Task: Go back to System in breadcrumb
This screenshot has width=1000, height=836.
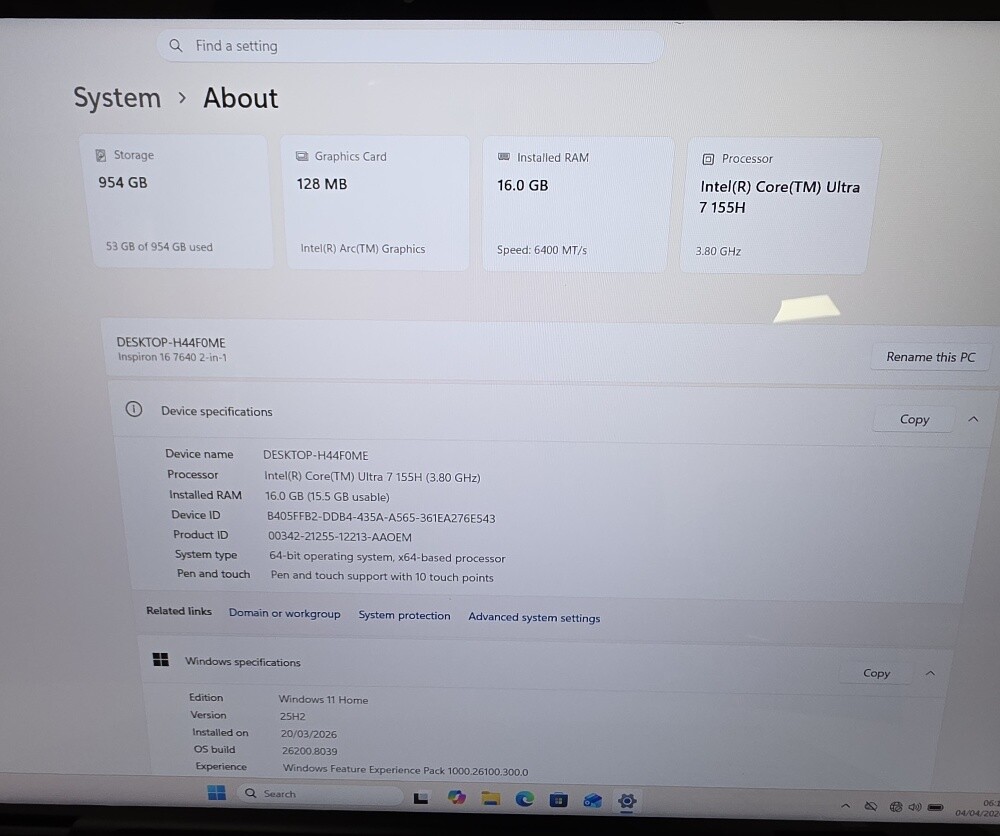Action: (x=117, y=98)
